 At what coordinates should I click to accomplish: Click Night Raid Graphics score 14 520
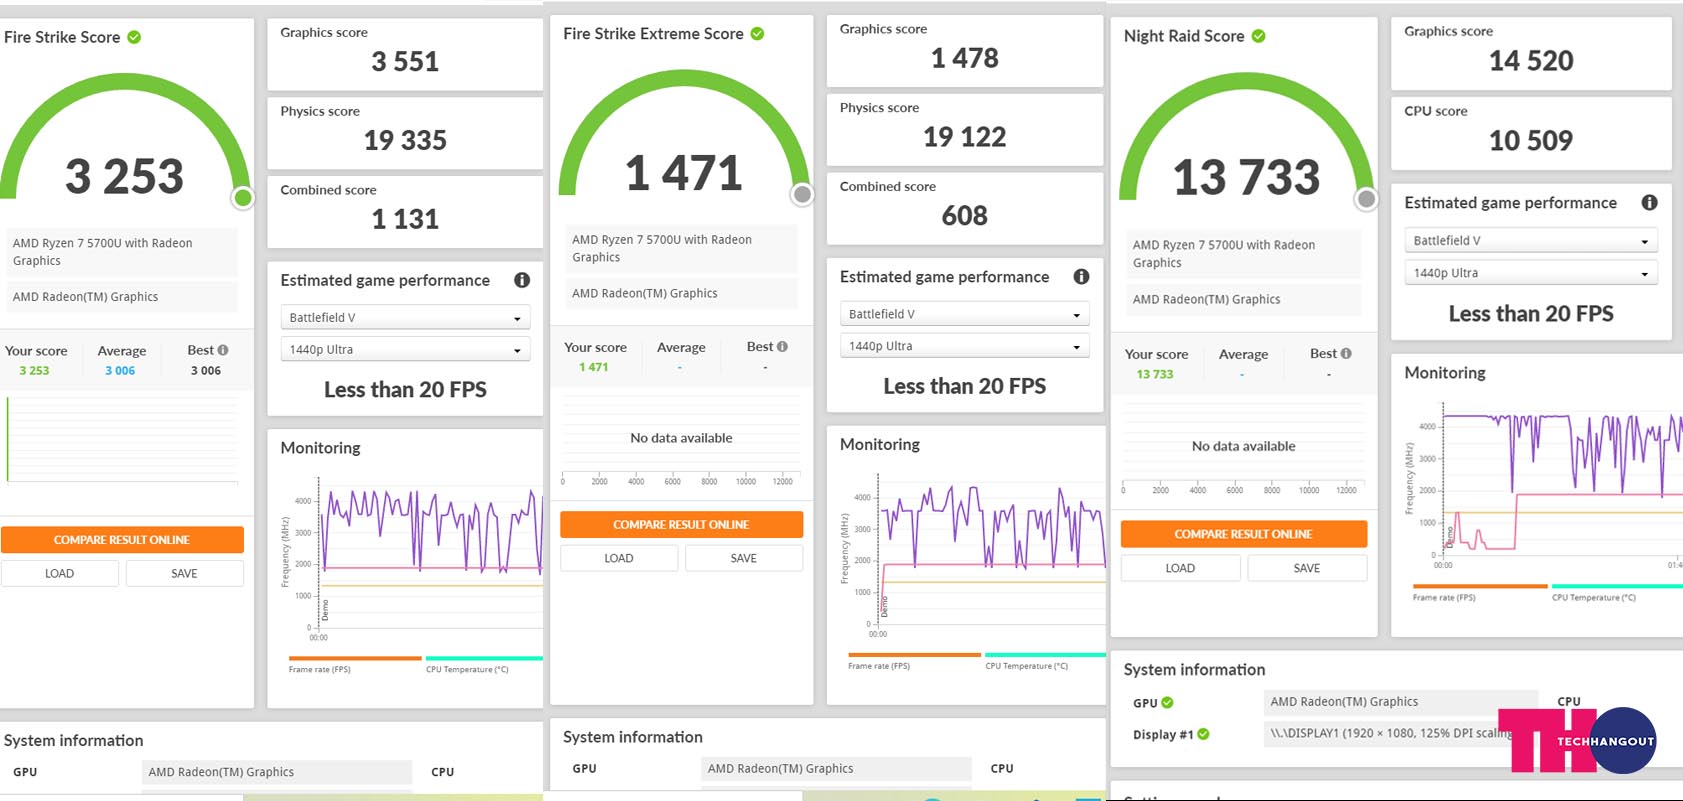tap(1531, 61)
